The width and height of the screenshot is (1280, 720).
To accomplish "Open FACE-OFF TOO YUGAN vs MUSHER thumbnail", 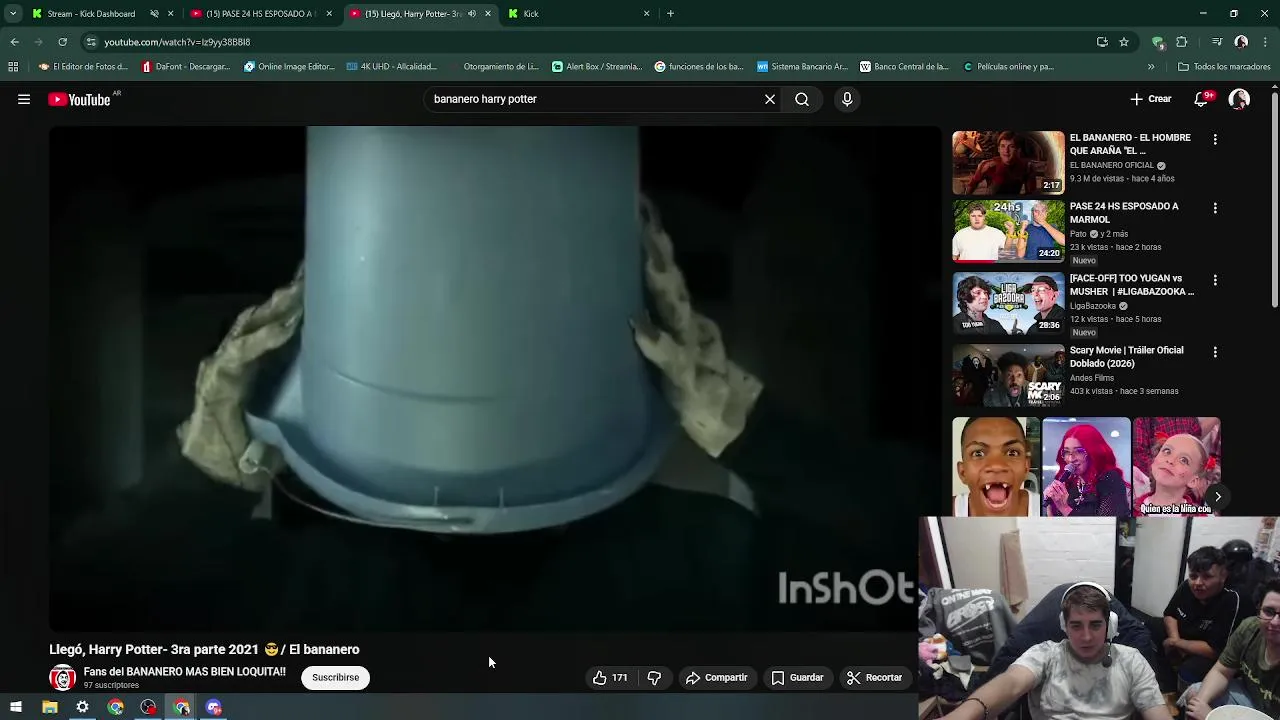I will 1008,303.
